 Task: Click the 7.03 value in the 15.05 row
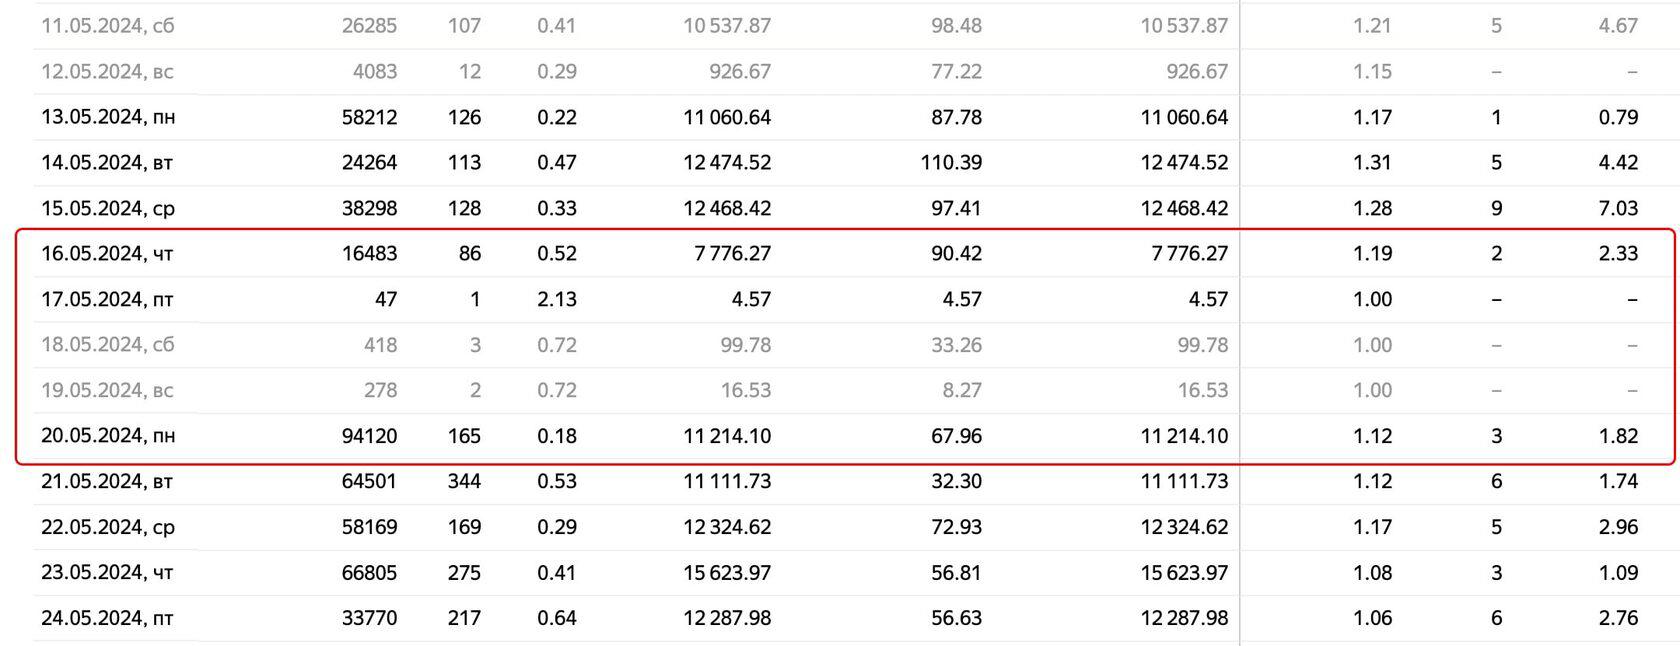[1617, 209]
